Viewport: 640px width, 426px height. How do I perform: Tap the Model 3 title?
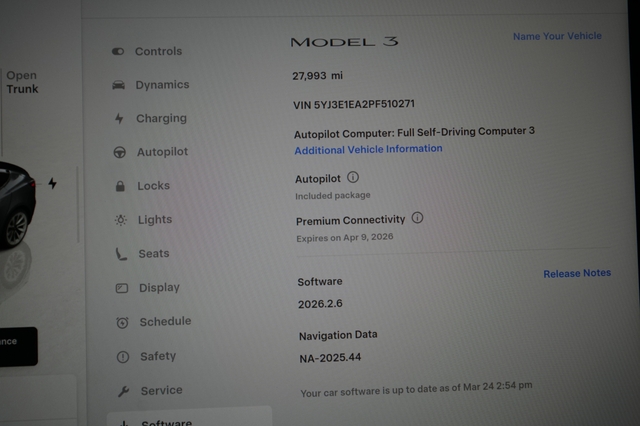(x=344, y=42)
